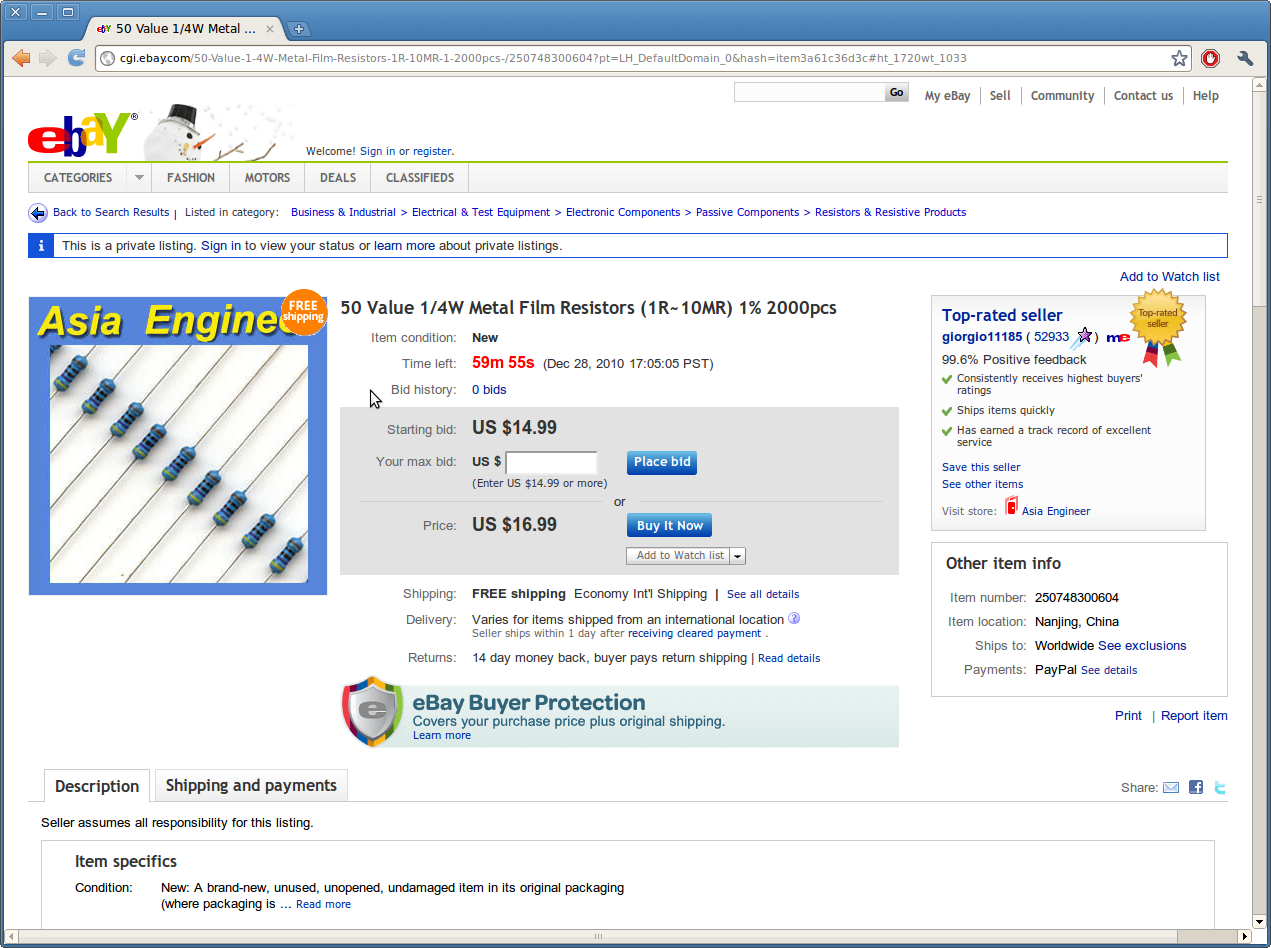Click inside the max bid amount field

(x=551, y=462)
